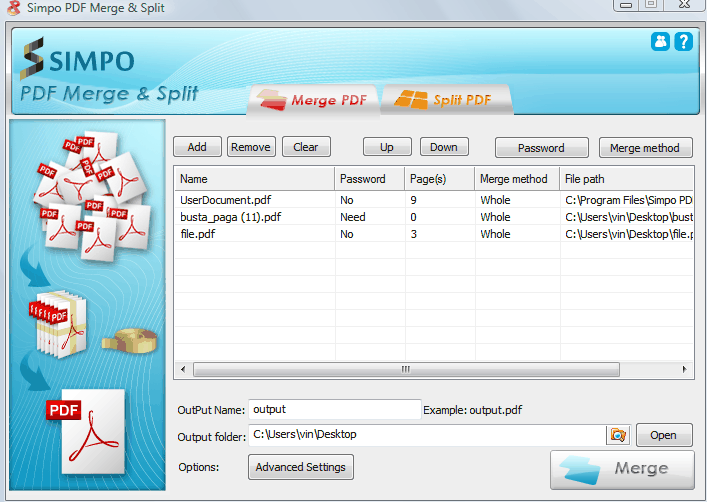Viewport: 707px width, 502px height.
Task: Browse for output folder icon
Action: click(x=618, y=435)
